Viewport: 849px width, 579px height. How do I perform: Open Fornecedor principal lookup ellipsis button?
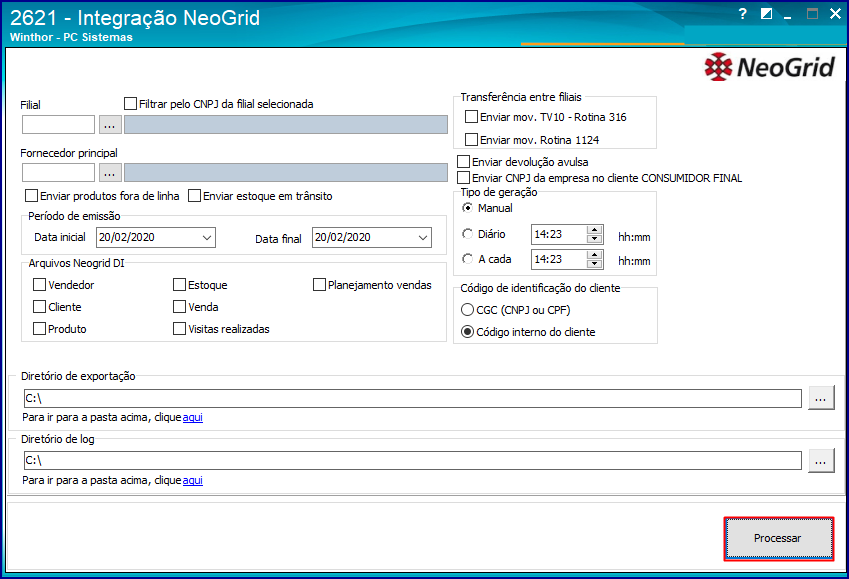110,173
